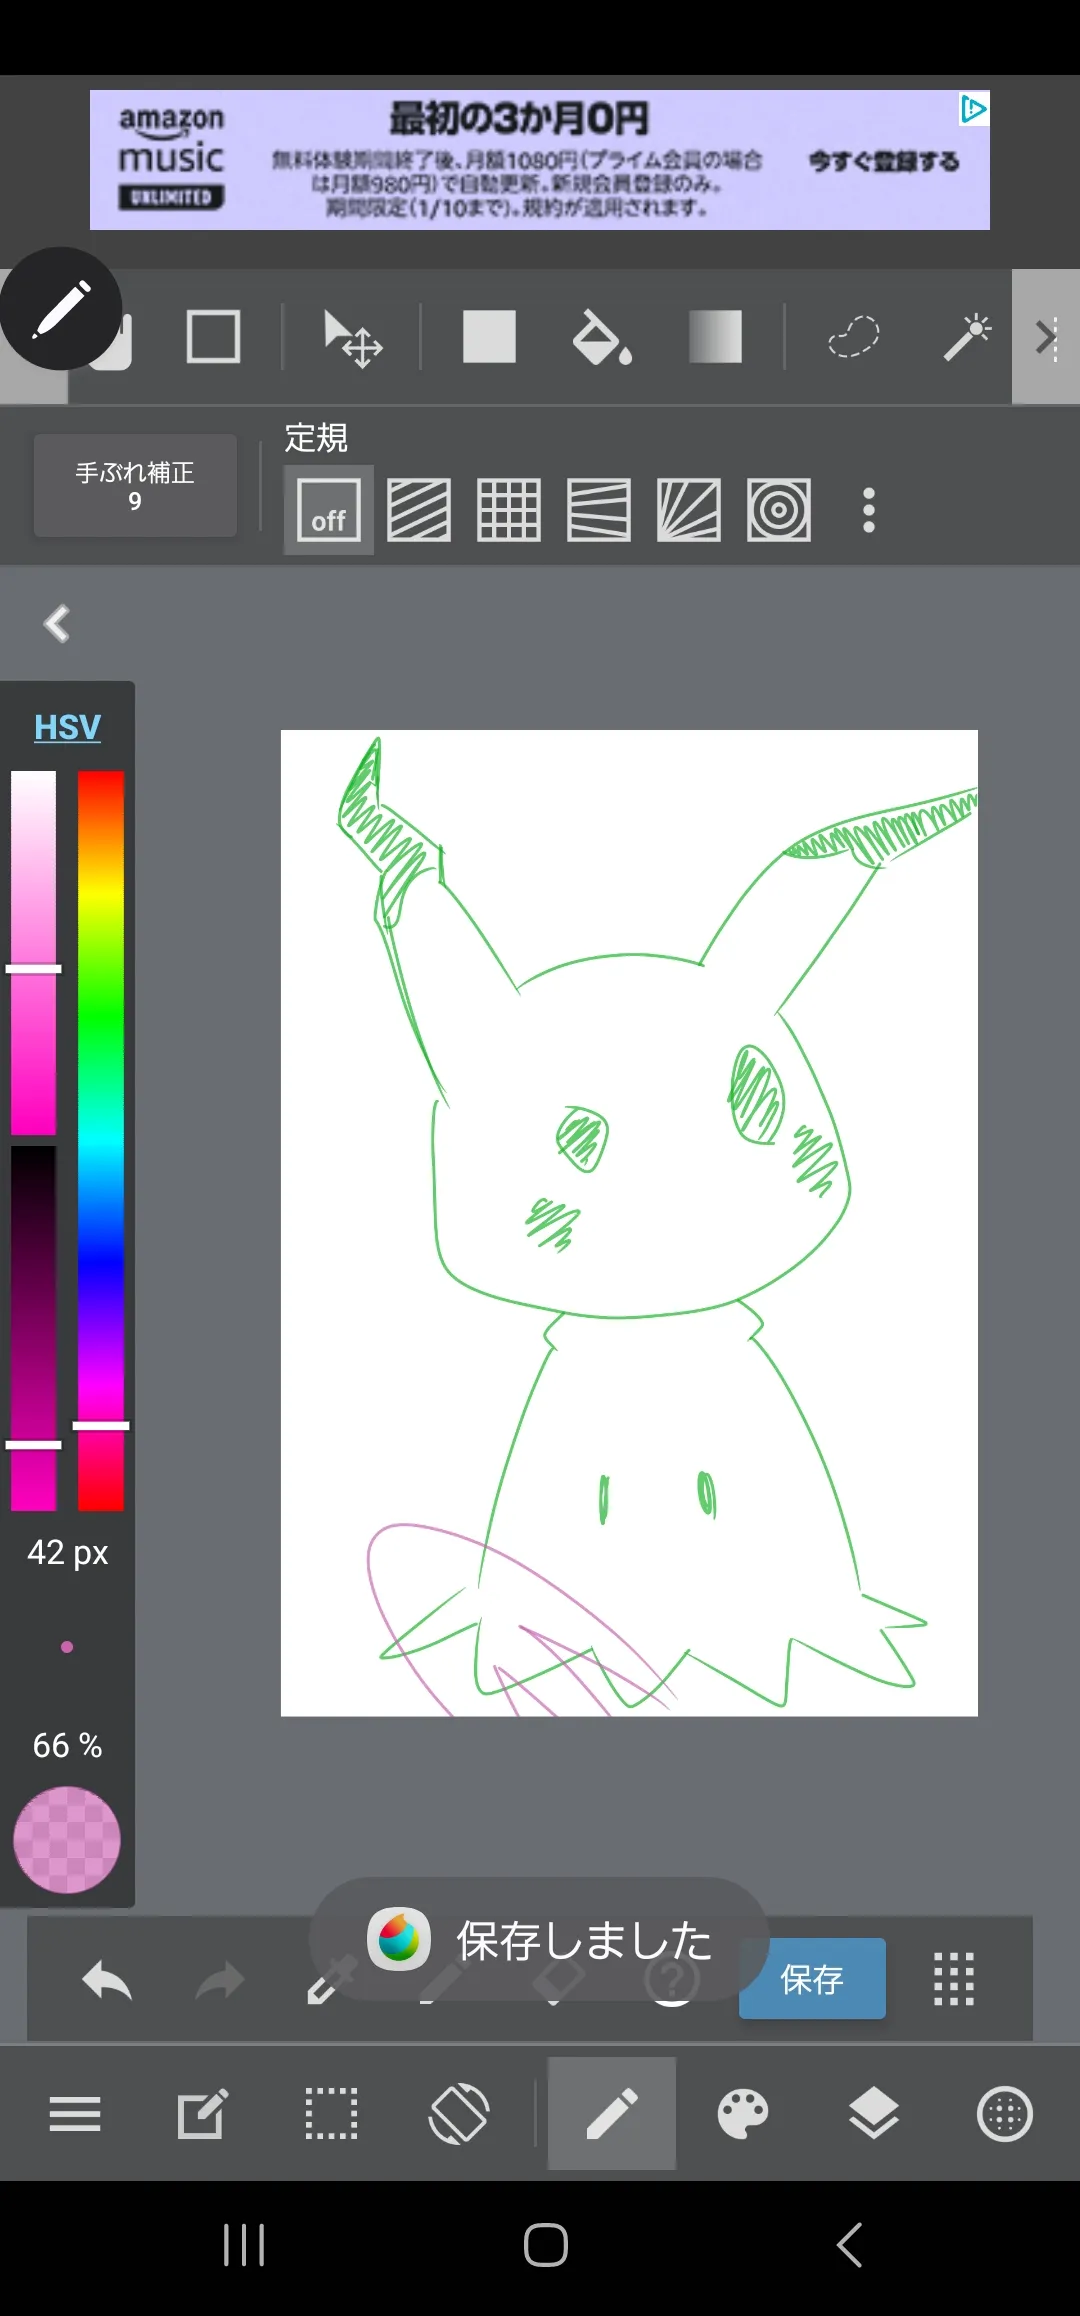Tap the blue 保存 save button

coord(812,1979)
